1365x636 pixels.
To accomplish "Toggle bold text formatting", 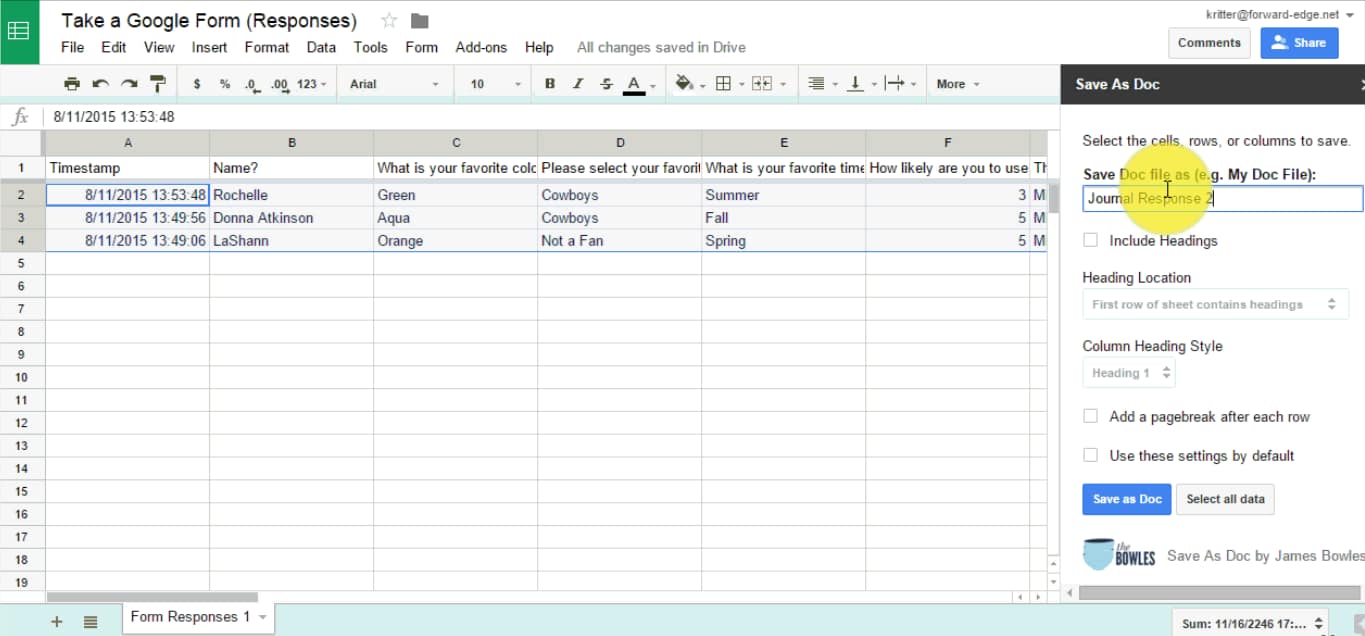I will (550, 84).
